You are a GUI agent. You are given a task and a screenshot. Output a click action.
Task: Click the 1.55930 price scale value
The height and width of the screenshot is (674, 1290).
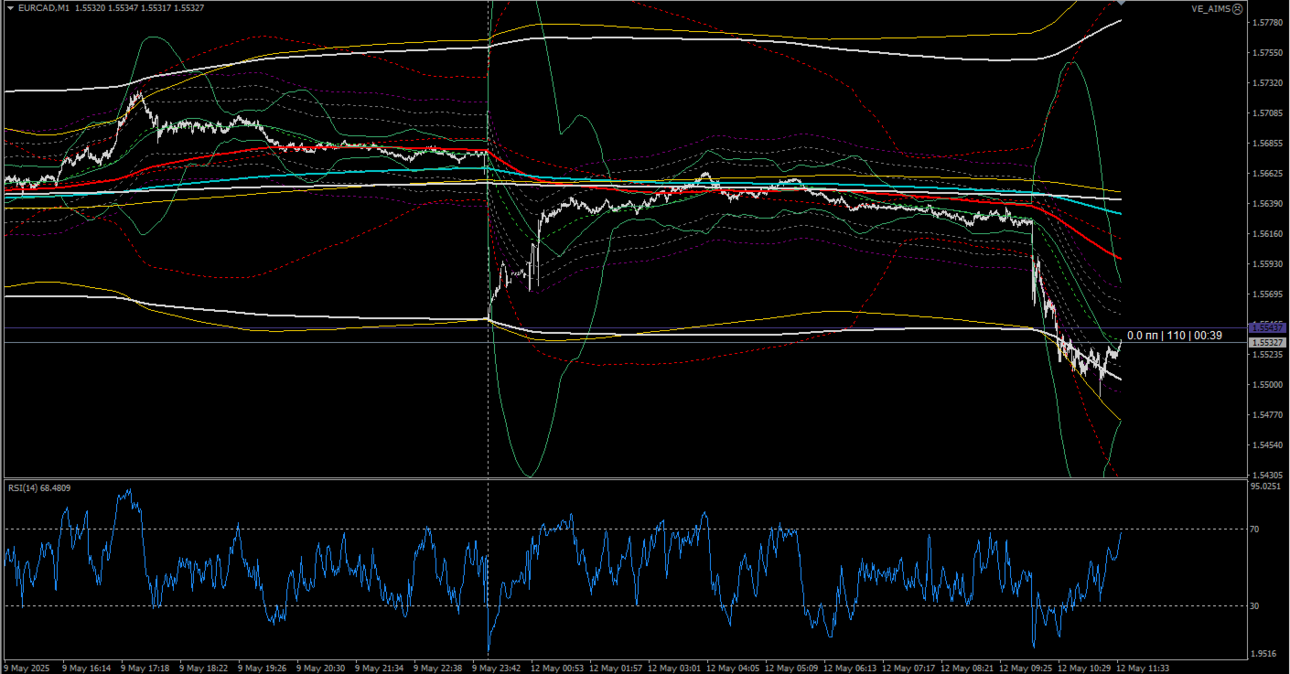pyautogui.click(x=1268, y=264)
